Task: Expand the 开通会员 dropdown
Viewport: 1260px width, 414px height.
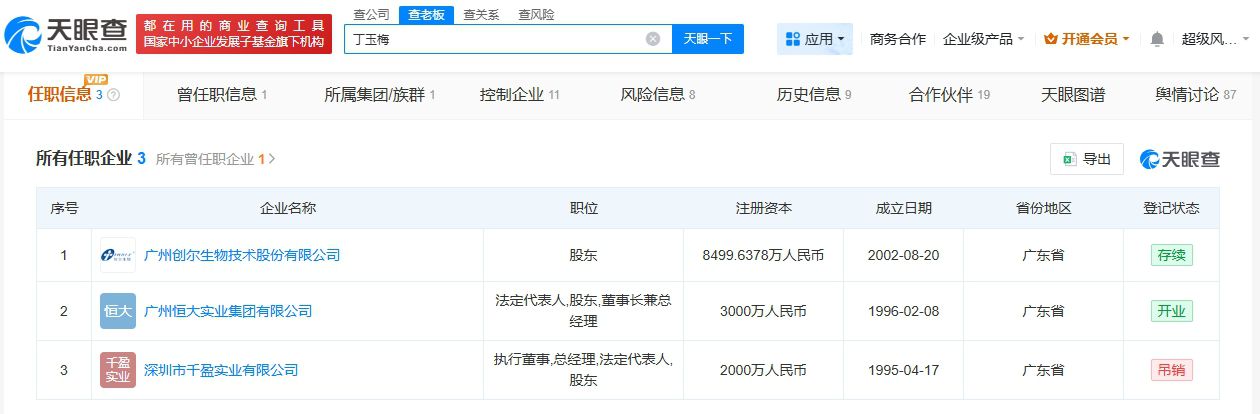Action: (x=1126, y=39)
